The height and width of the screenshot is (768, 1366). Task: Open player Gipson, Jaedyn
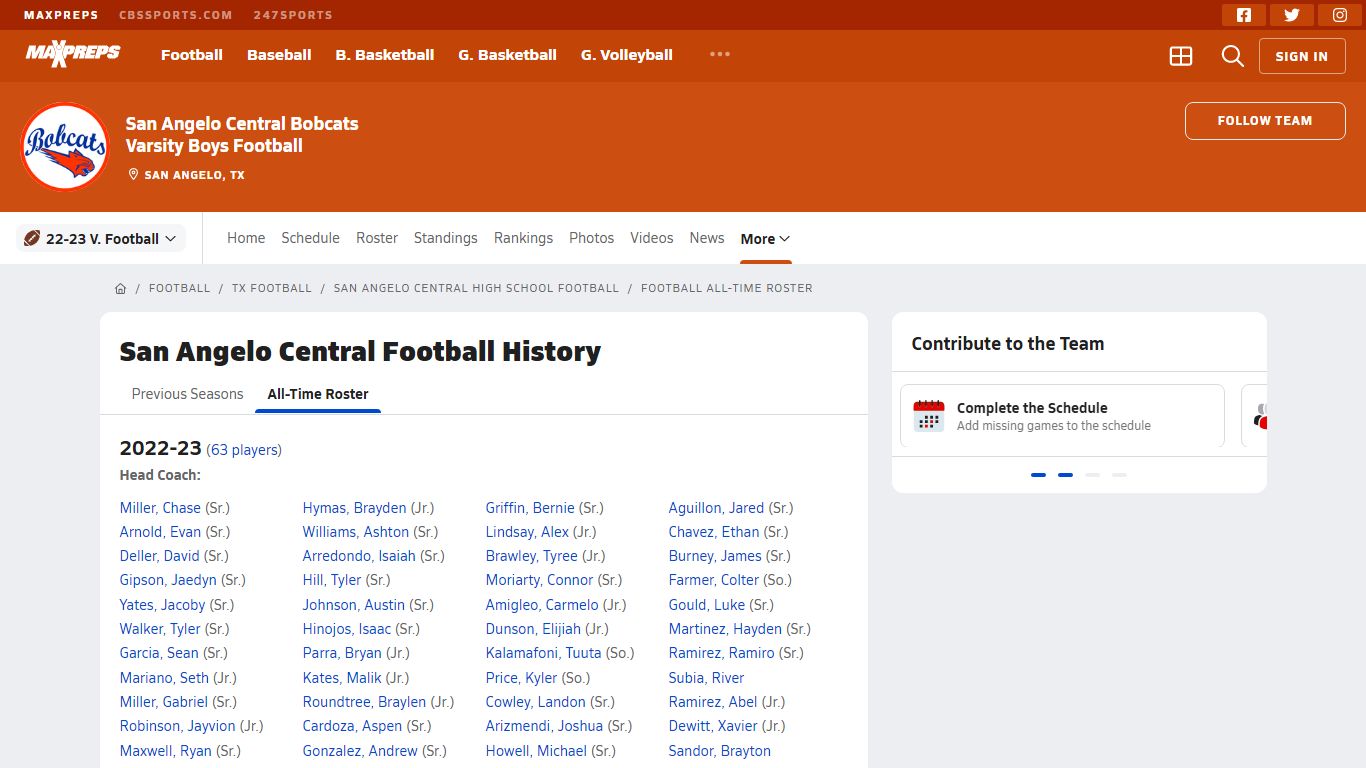tap(168, 580)
